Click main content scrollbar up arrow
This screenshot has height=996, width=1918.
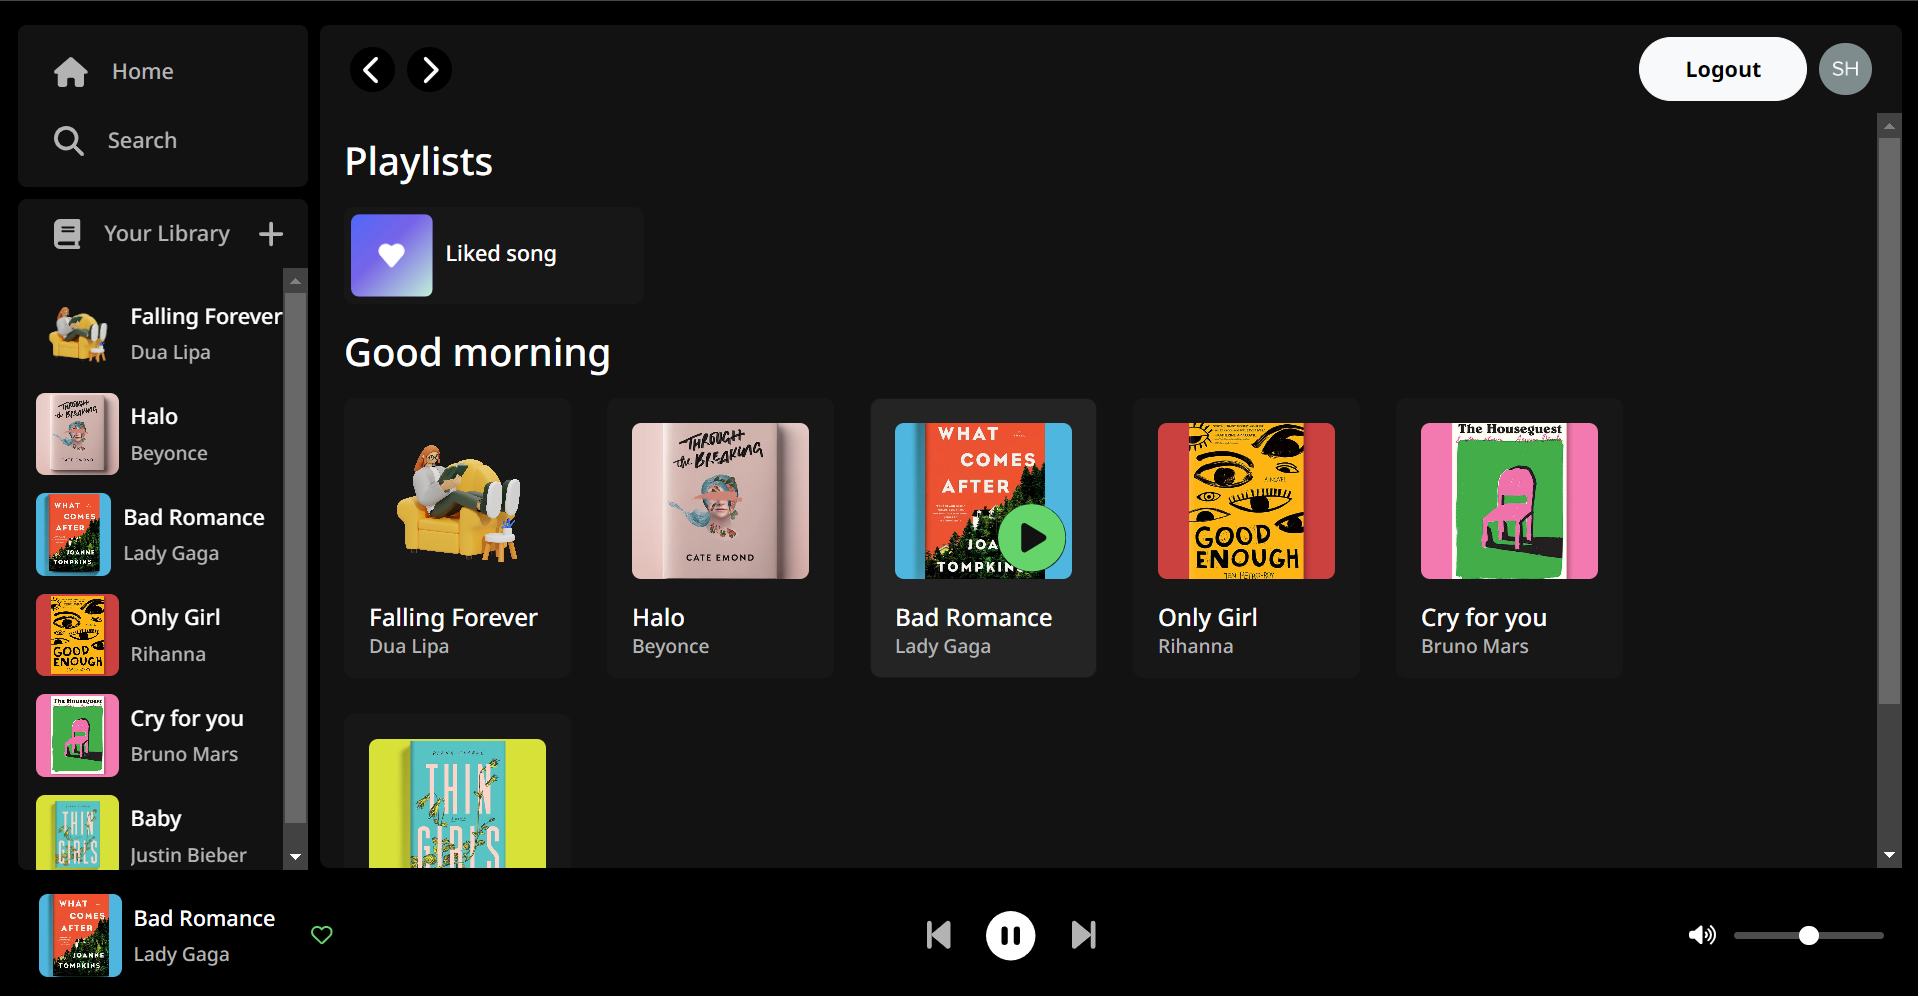pos(1889,126)
